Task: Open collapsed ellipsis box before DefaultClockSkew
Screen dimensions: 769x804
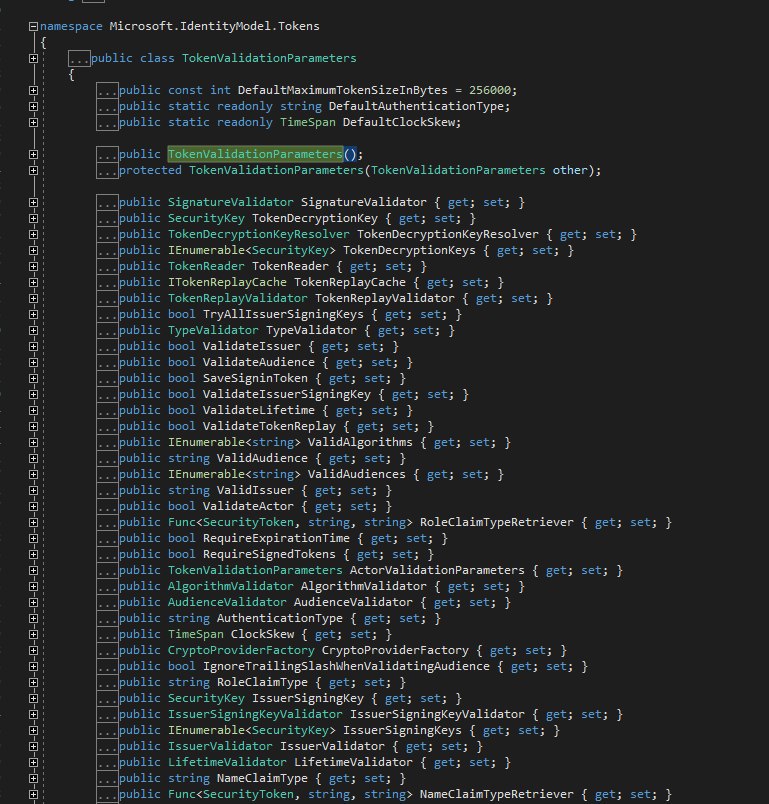Action: (x=107, y=122)
